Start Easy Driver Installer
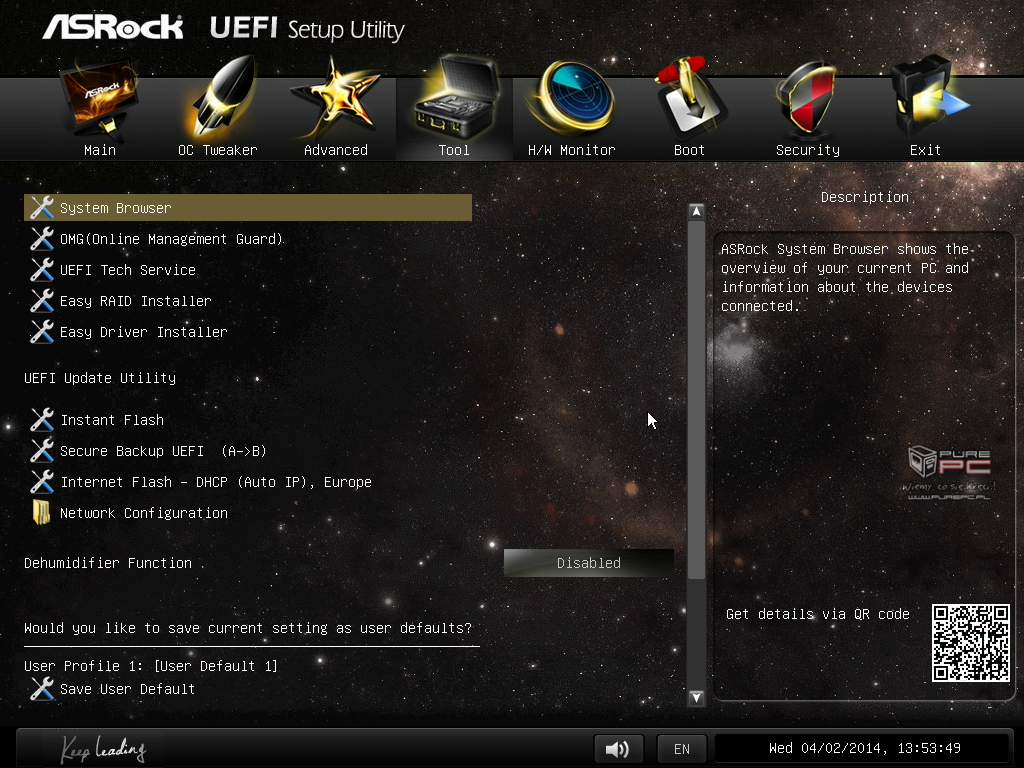This screenshot has width=1024, height=768. pyautogui.click(x=144, y=332)
